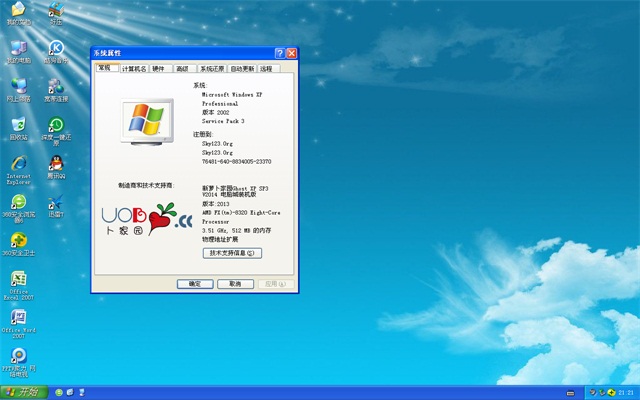
Task: Click the Support Information (技术支持信息) button
Action: [233, 253]
